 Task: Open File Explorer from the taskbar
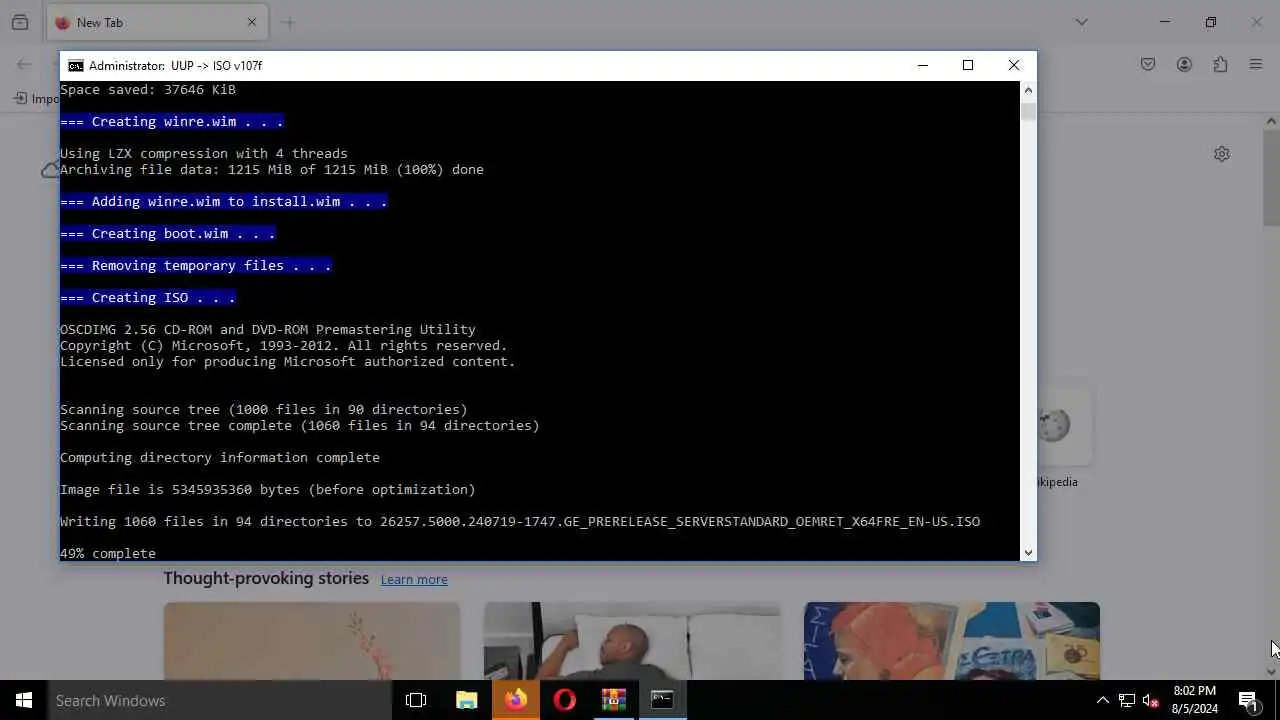coord(466,700)
